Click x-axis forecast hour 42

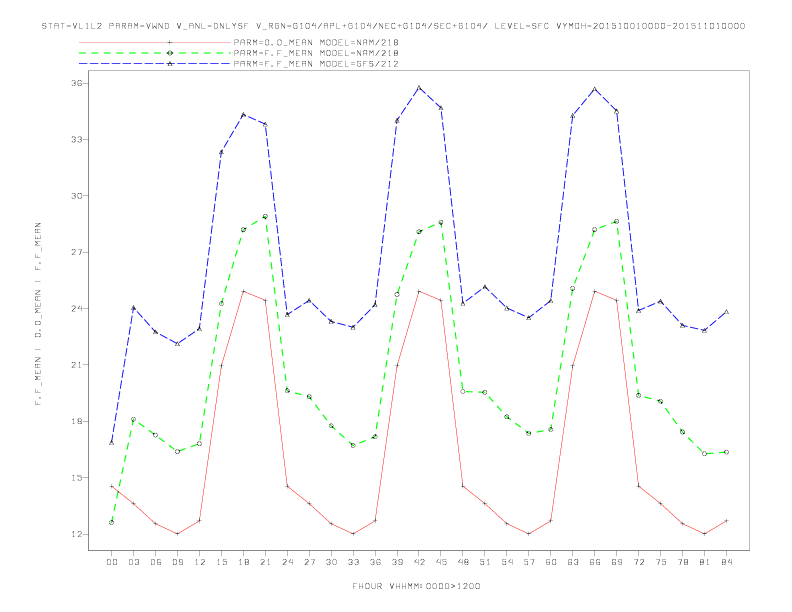click(x=419, y=562)
